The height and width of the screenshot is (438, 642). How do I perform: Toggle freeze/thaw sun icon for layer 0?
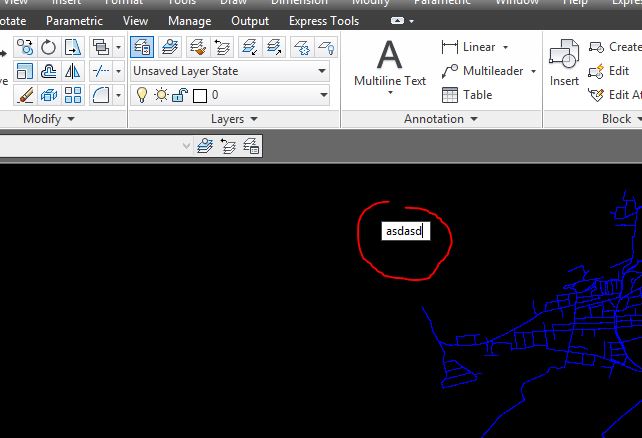[x=159, y=95]
